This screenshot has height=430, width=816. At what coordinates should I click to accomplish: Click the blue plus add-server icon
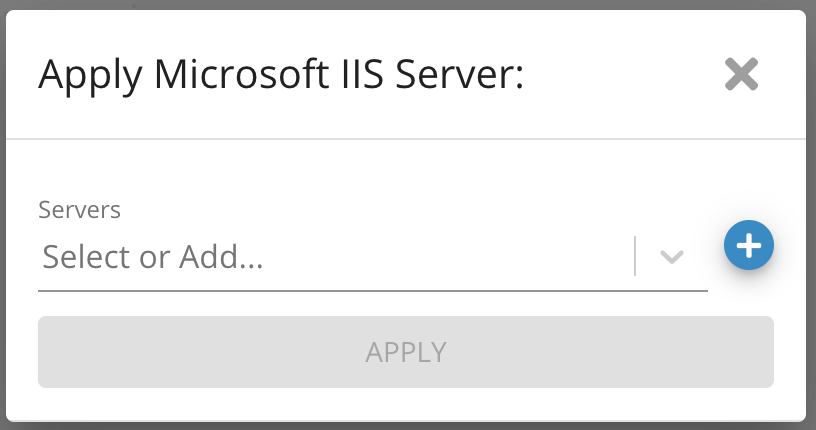[749, 245]
